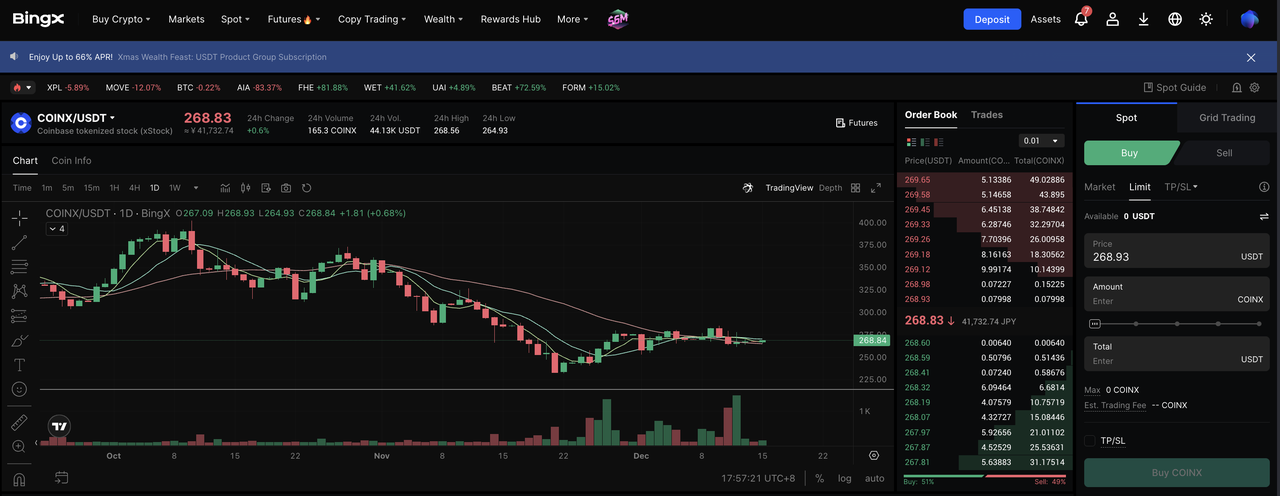Open the Coin Info tab

pos(71,161)
